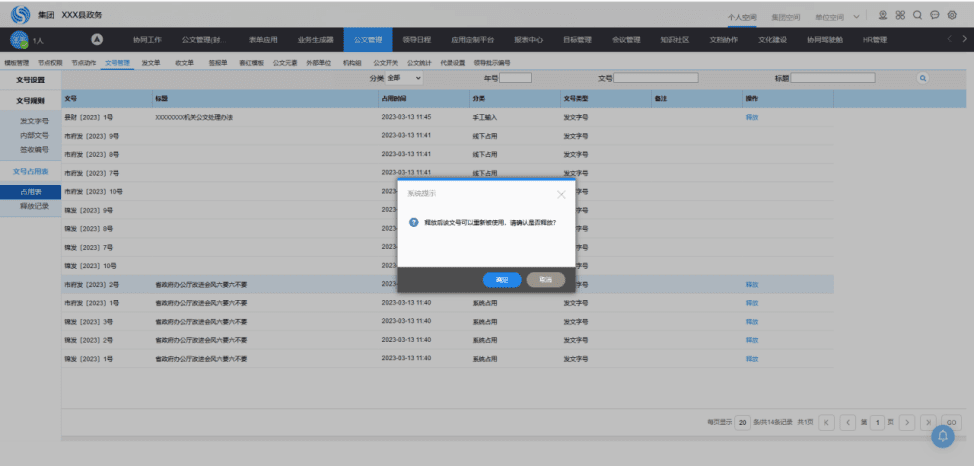This screenshot has height=466, width=975.
Task: Click the GO pagination button
Action: [x=952, y=422]
